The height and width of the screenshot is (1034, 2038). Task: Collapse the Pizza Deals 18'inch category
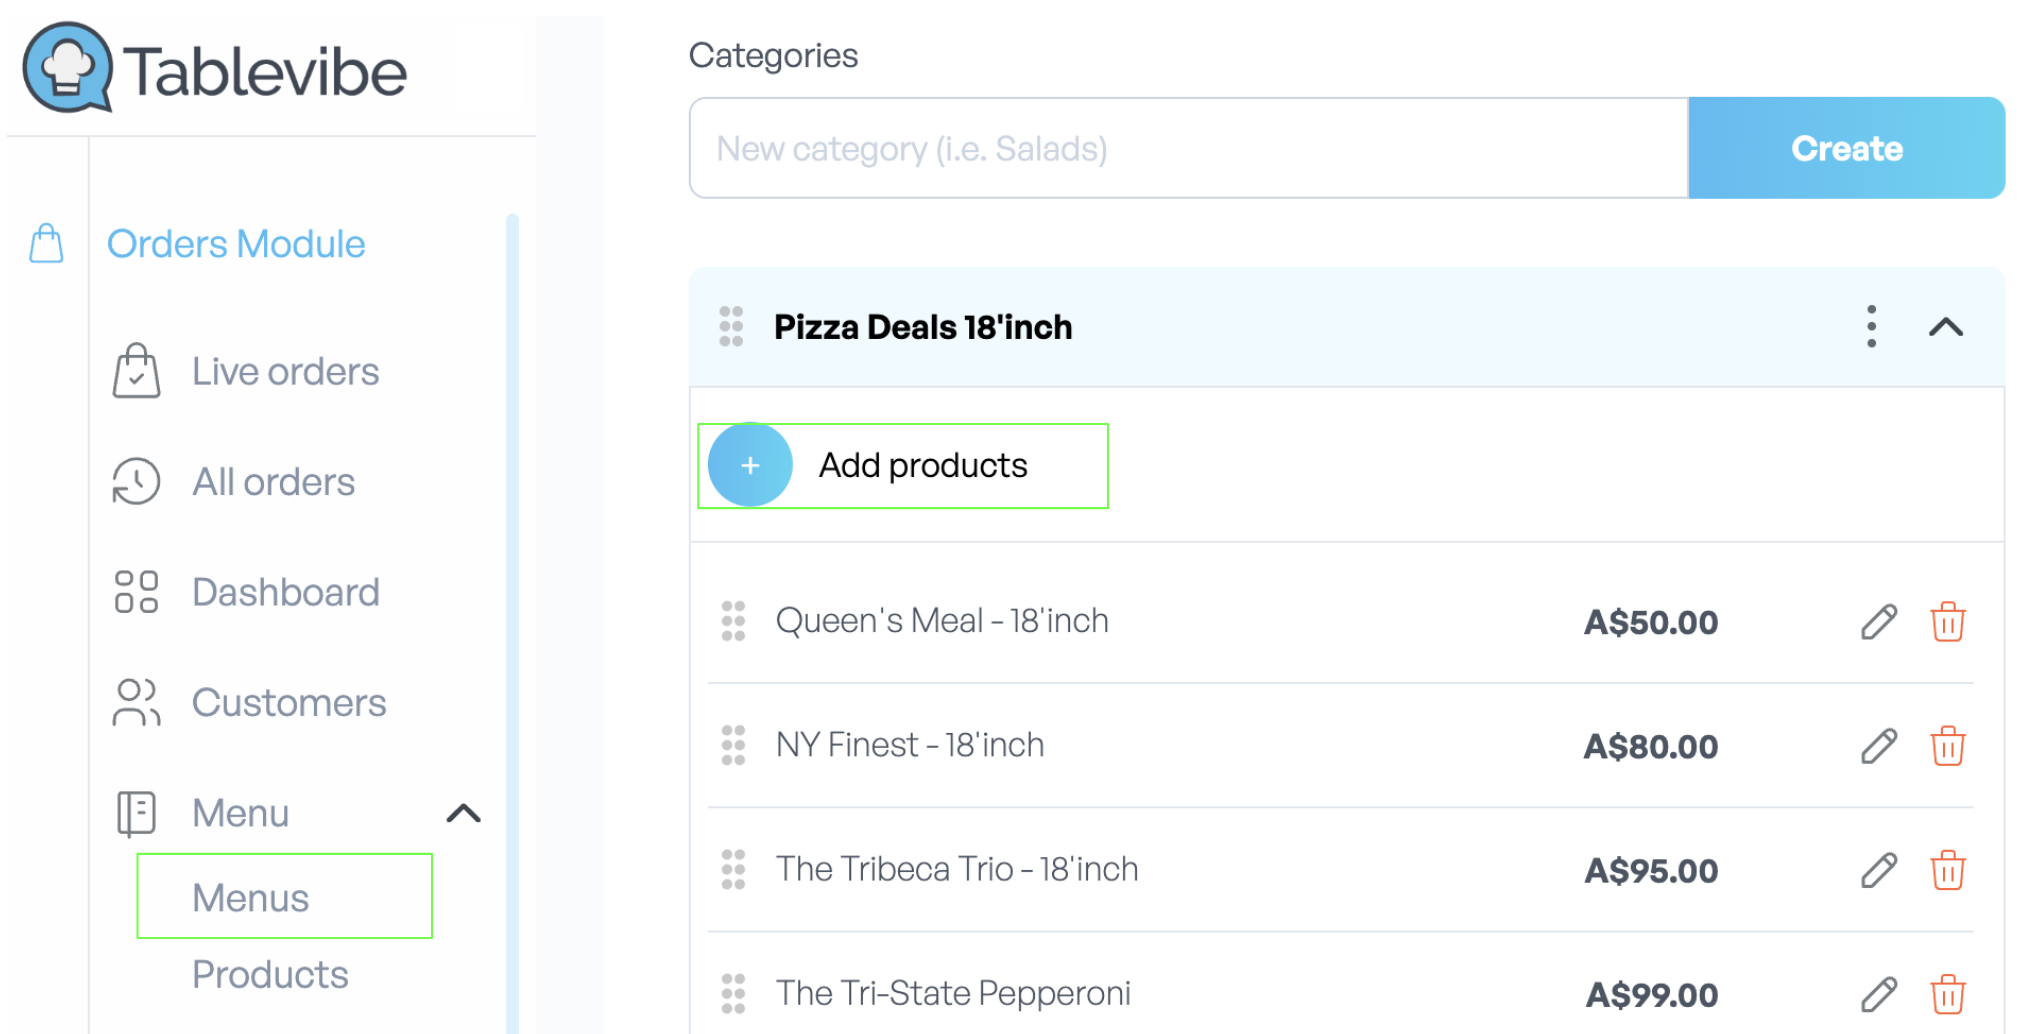coord(1945,327)
